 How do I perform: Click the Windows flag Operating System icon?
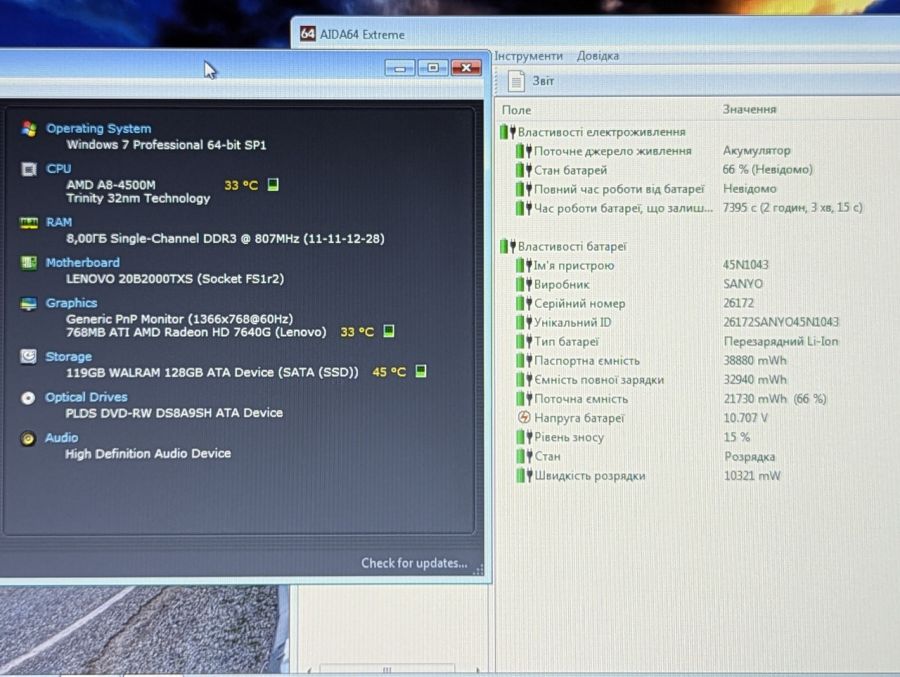[x=29, y=129]
